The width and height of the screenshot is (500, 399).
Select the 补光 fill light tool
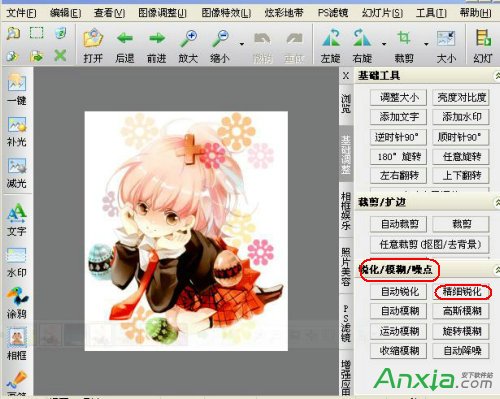tap(17, 131)
